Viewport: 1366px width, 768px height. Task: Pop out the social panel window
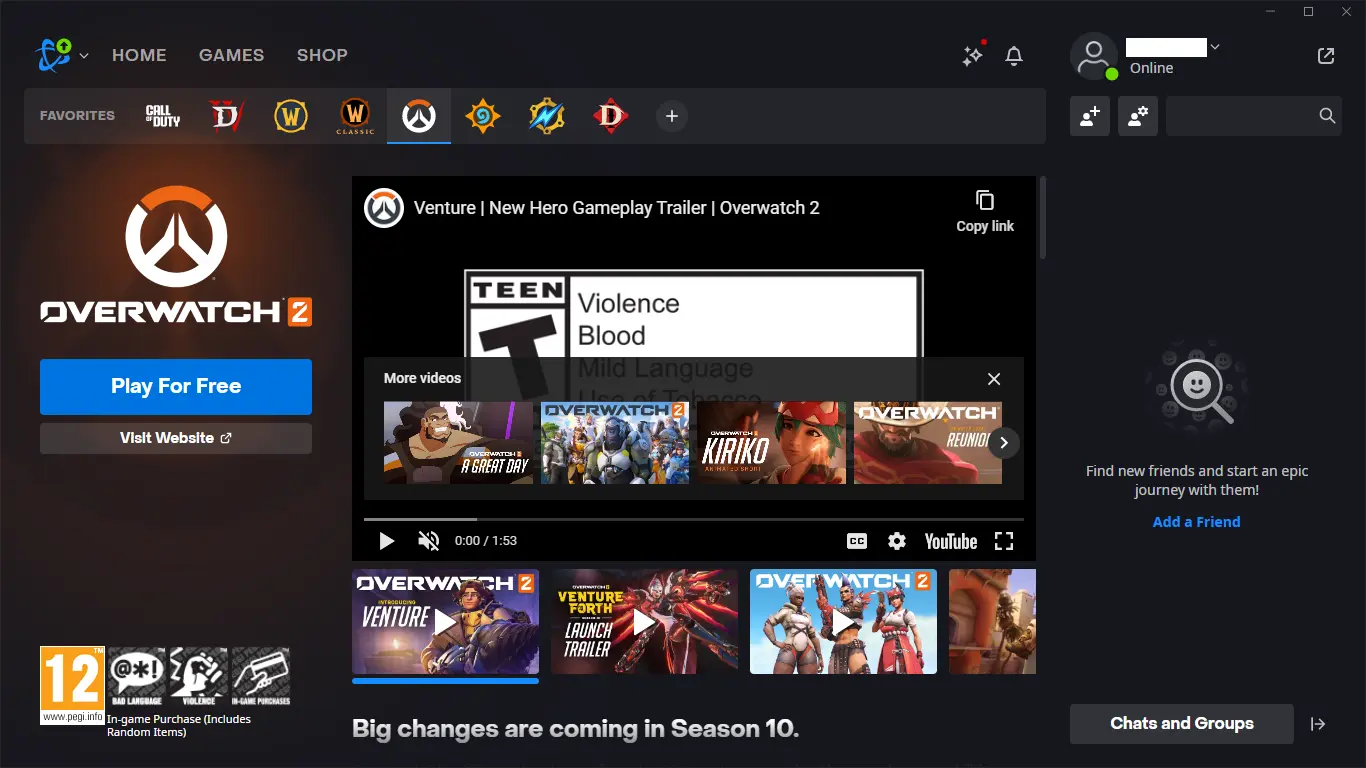[1326, 56]
